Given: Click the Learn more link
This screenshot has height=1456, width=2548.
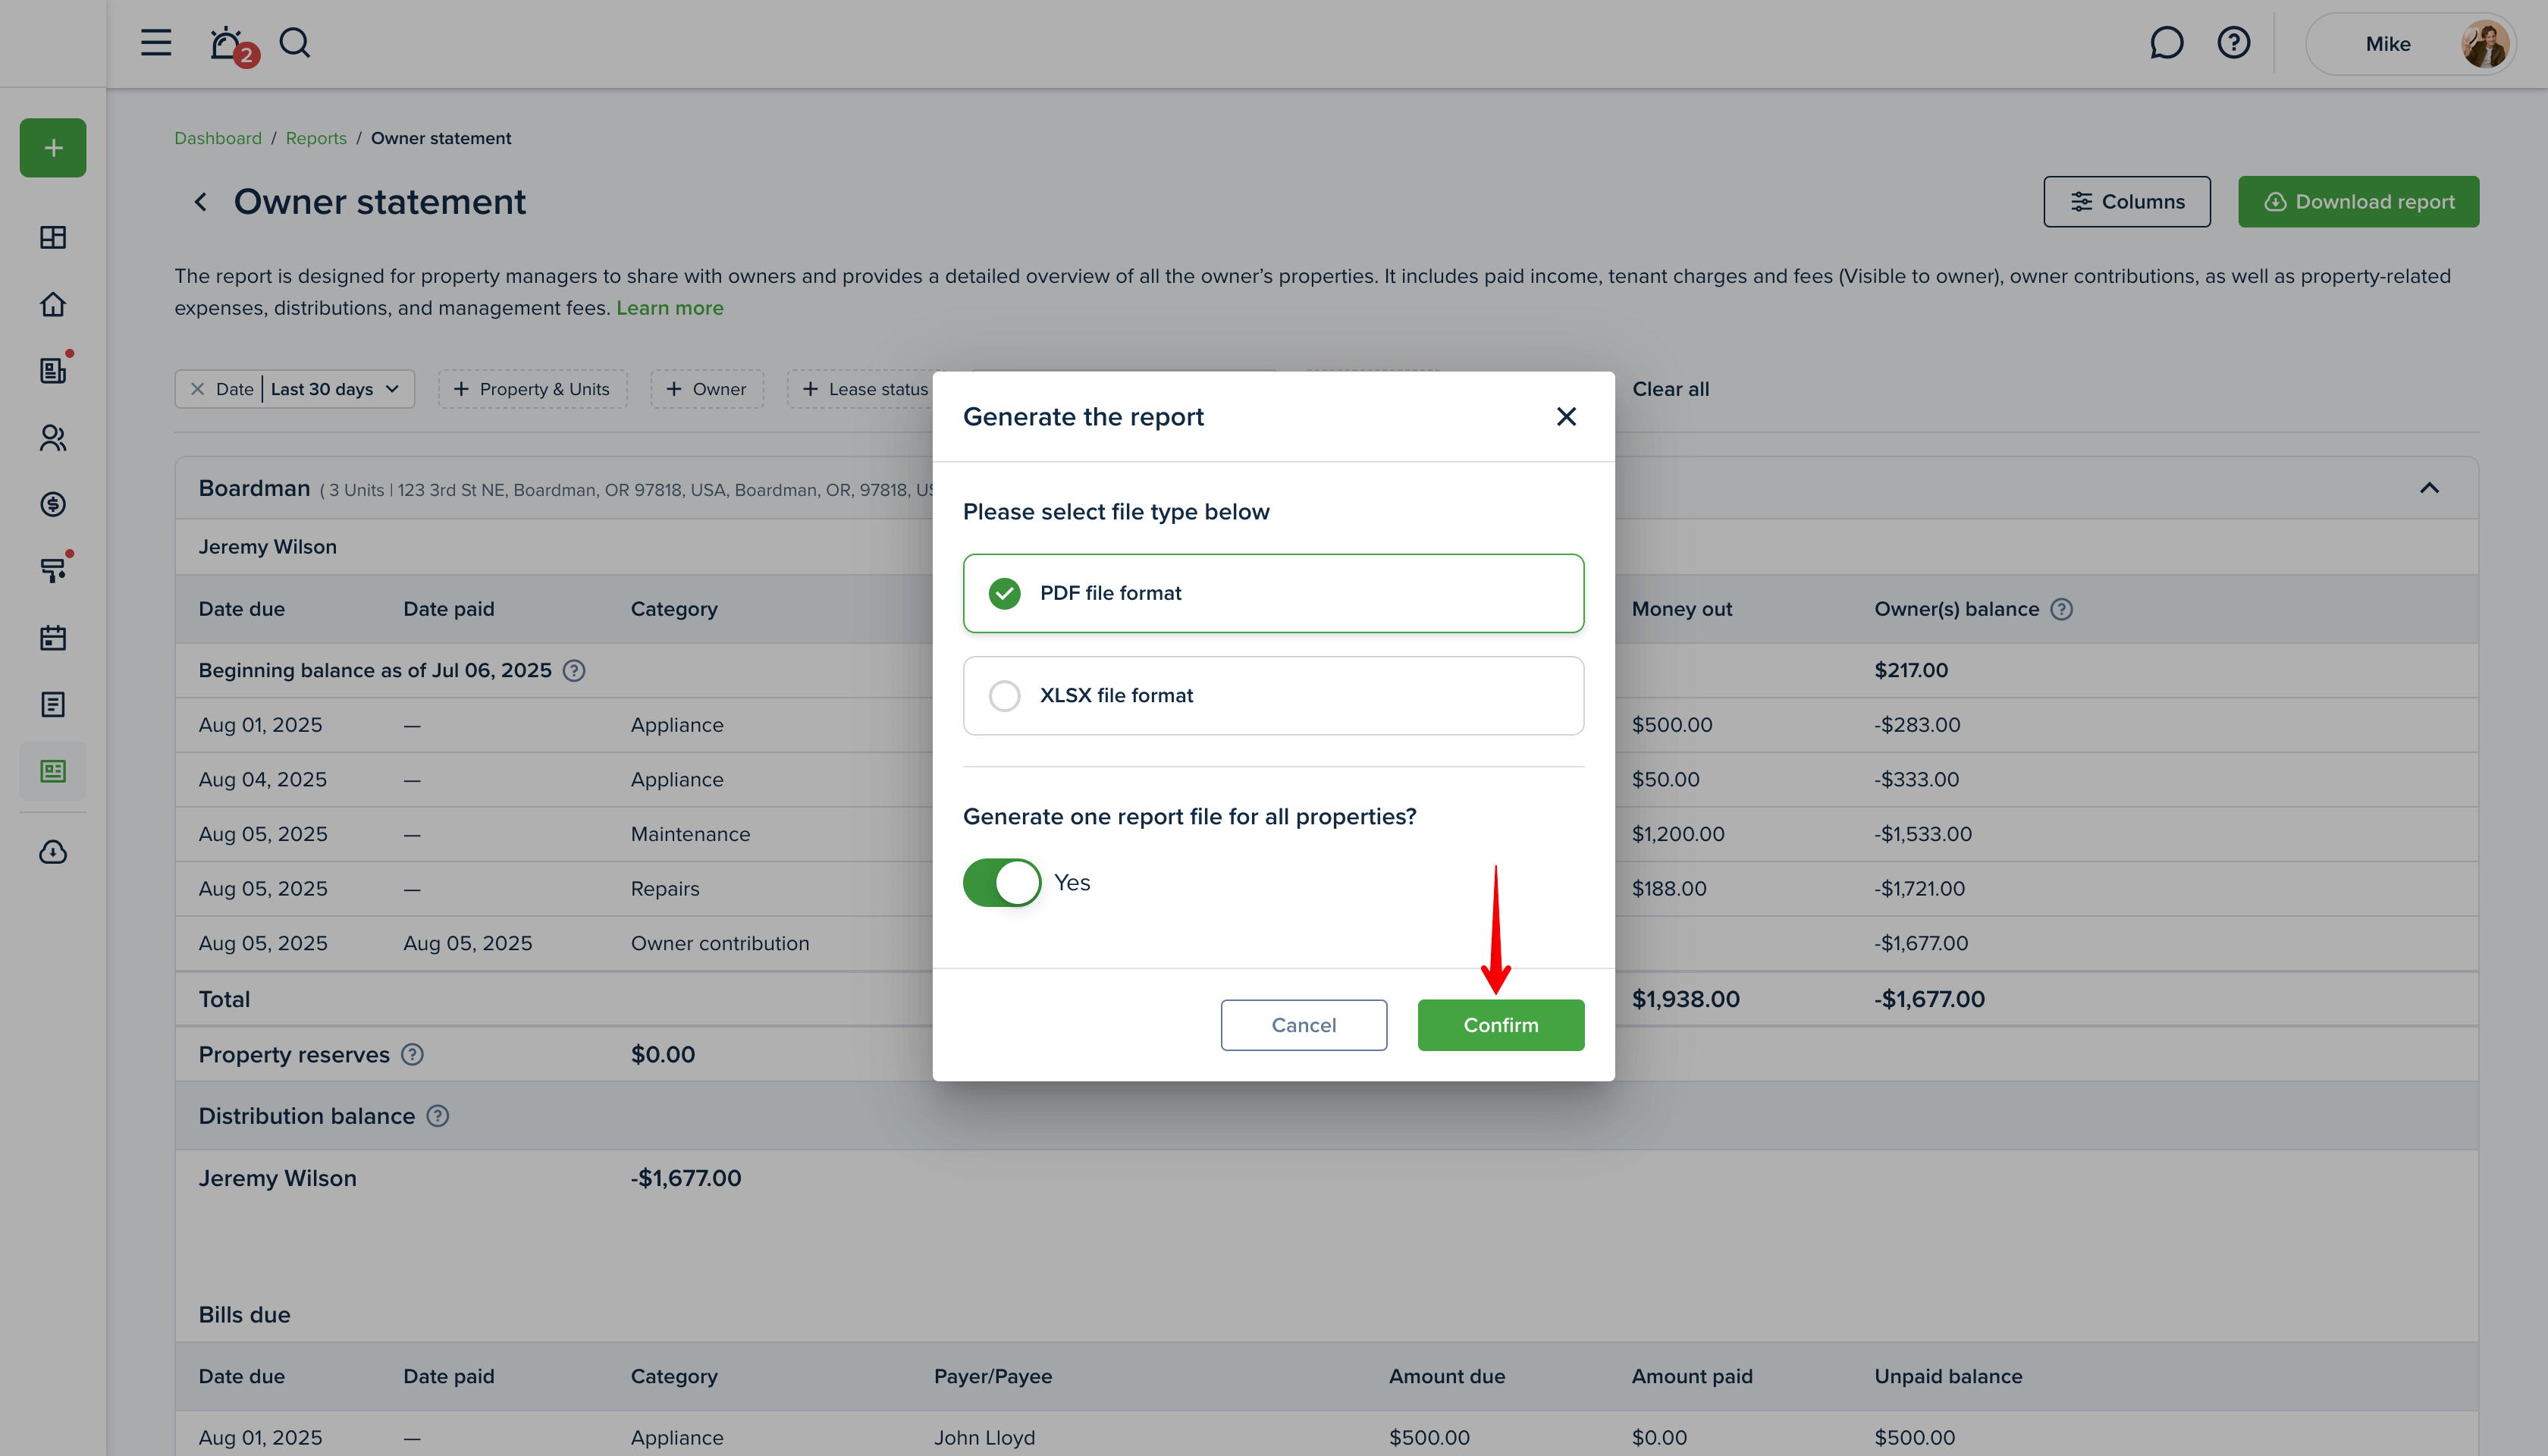Looking at the screenshot, I should coord(669,308).
